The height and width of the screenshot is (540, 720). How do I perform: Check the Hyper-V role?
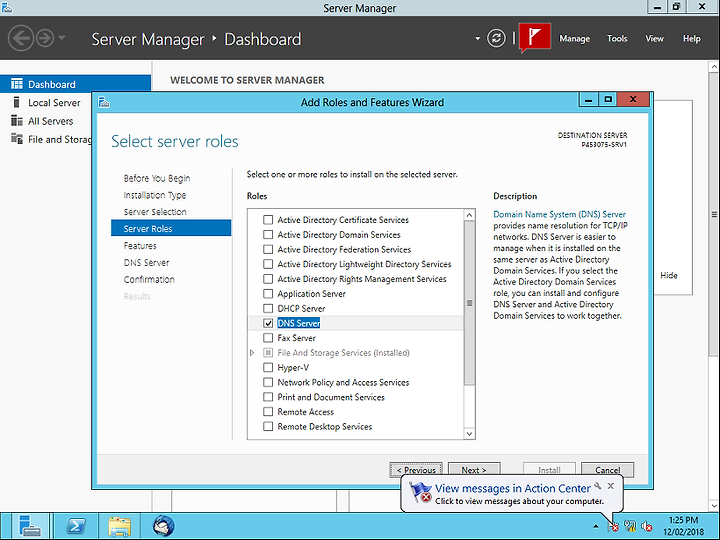268,367
